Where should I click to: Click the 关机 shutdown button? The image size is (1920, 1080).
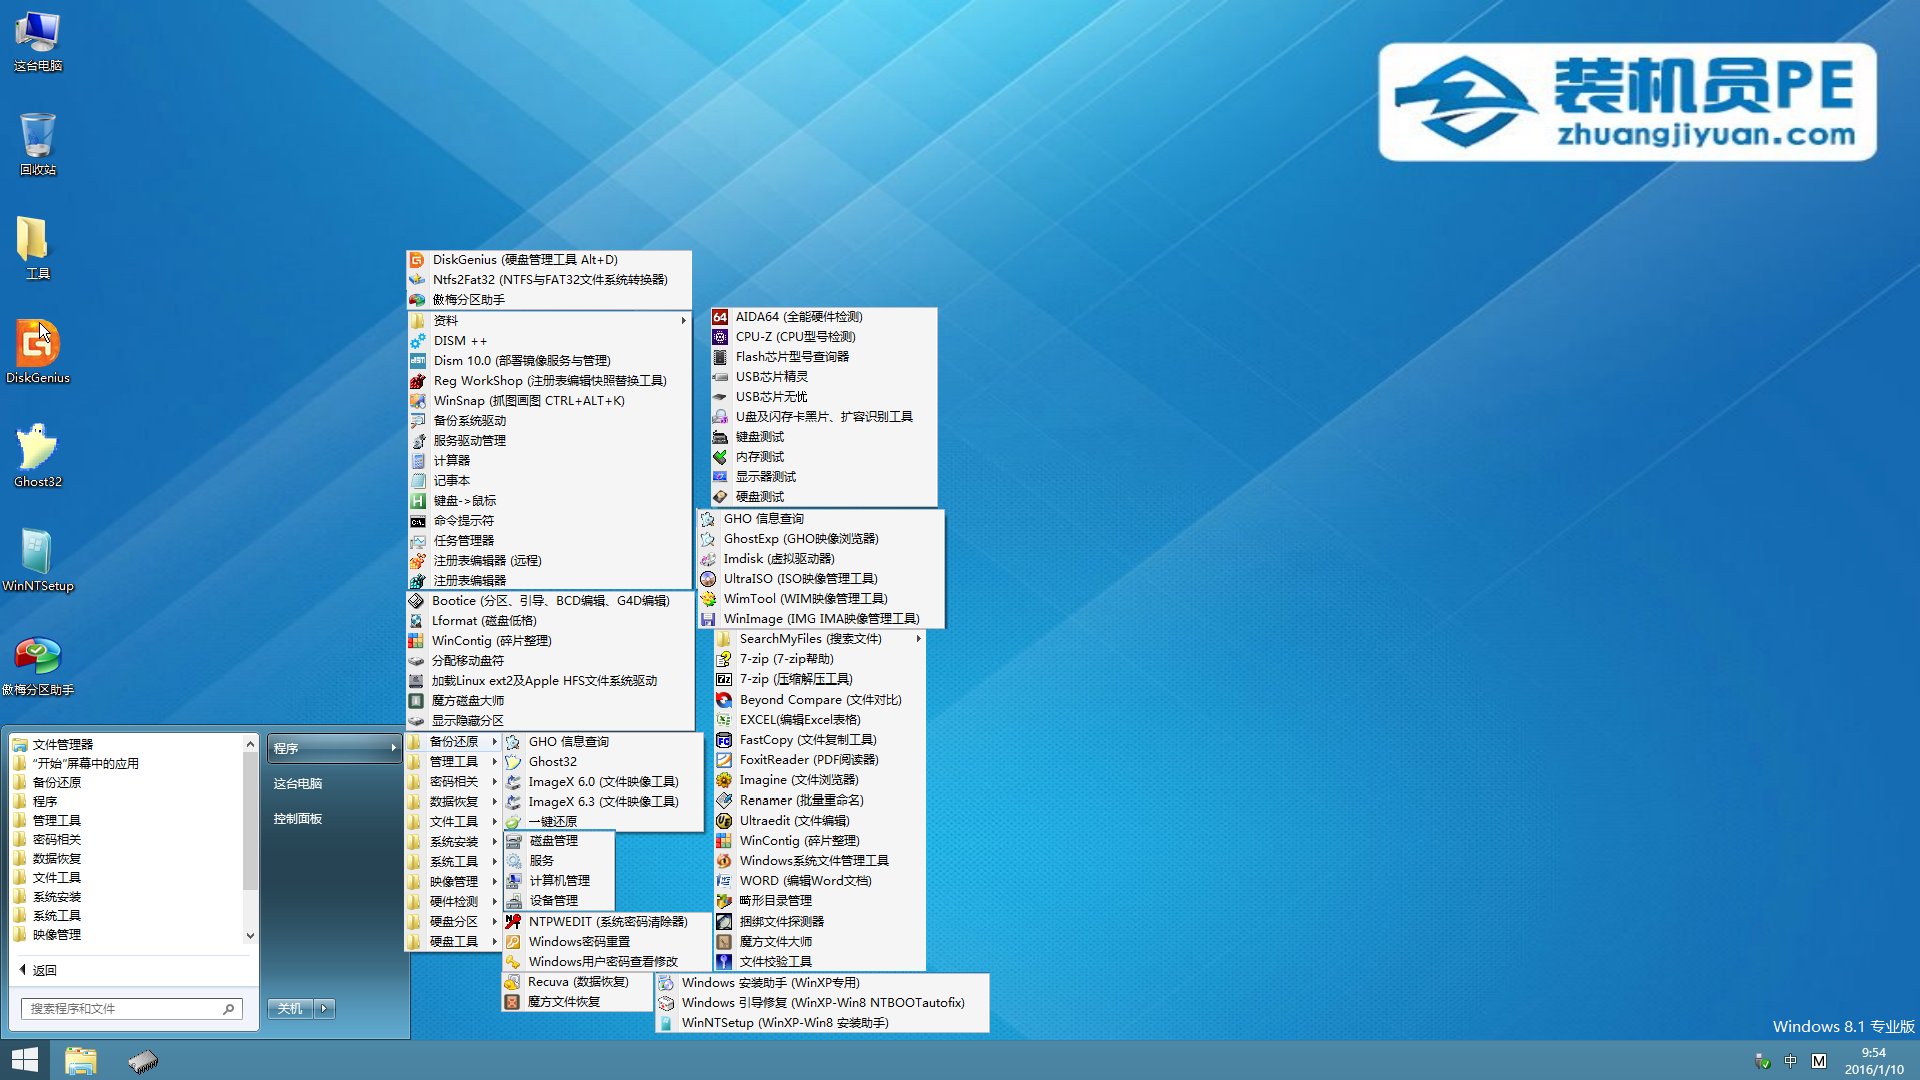(290, 1009)
